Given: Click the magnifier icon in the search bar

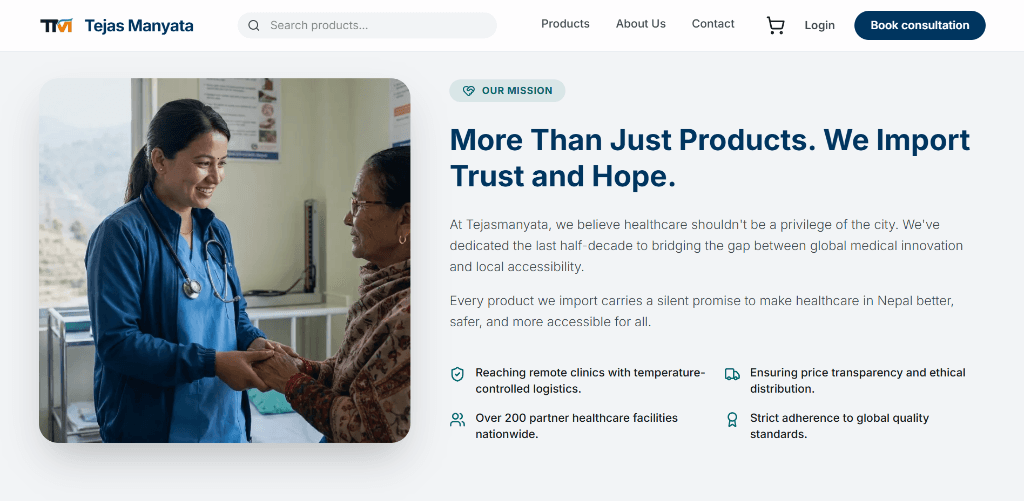Looking at the screenshot, I should pyautogui.click(x=254, y=25).
